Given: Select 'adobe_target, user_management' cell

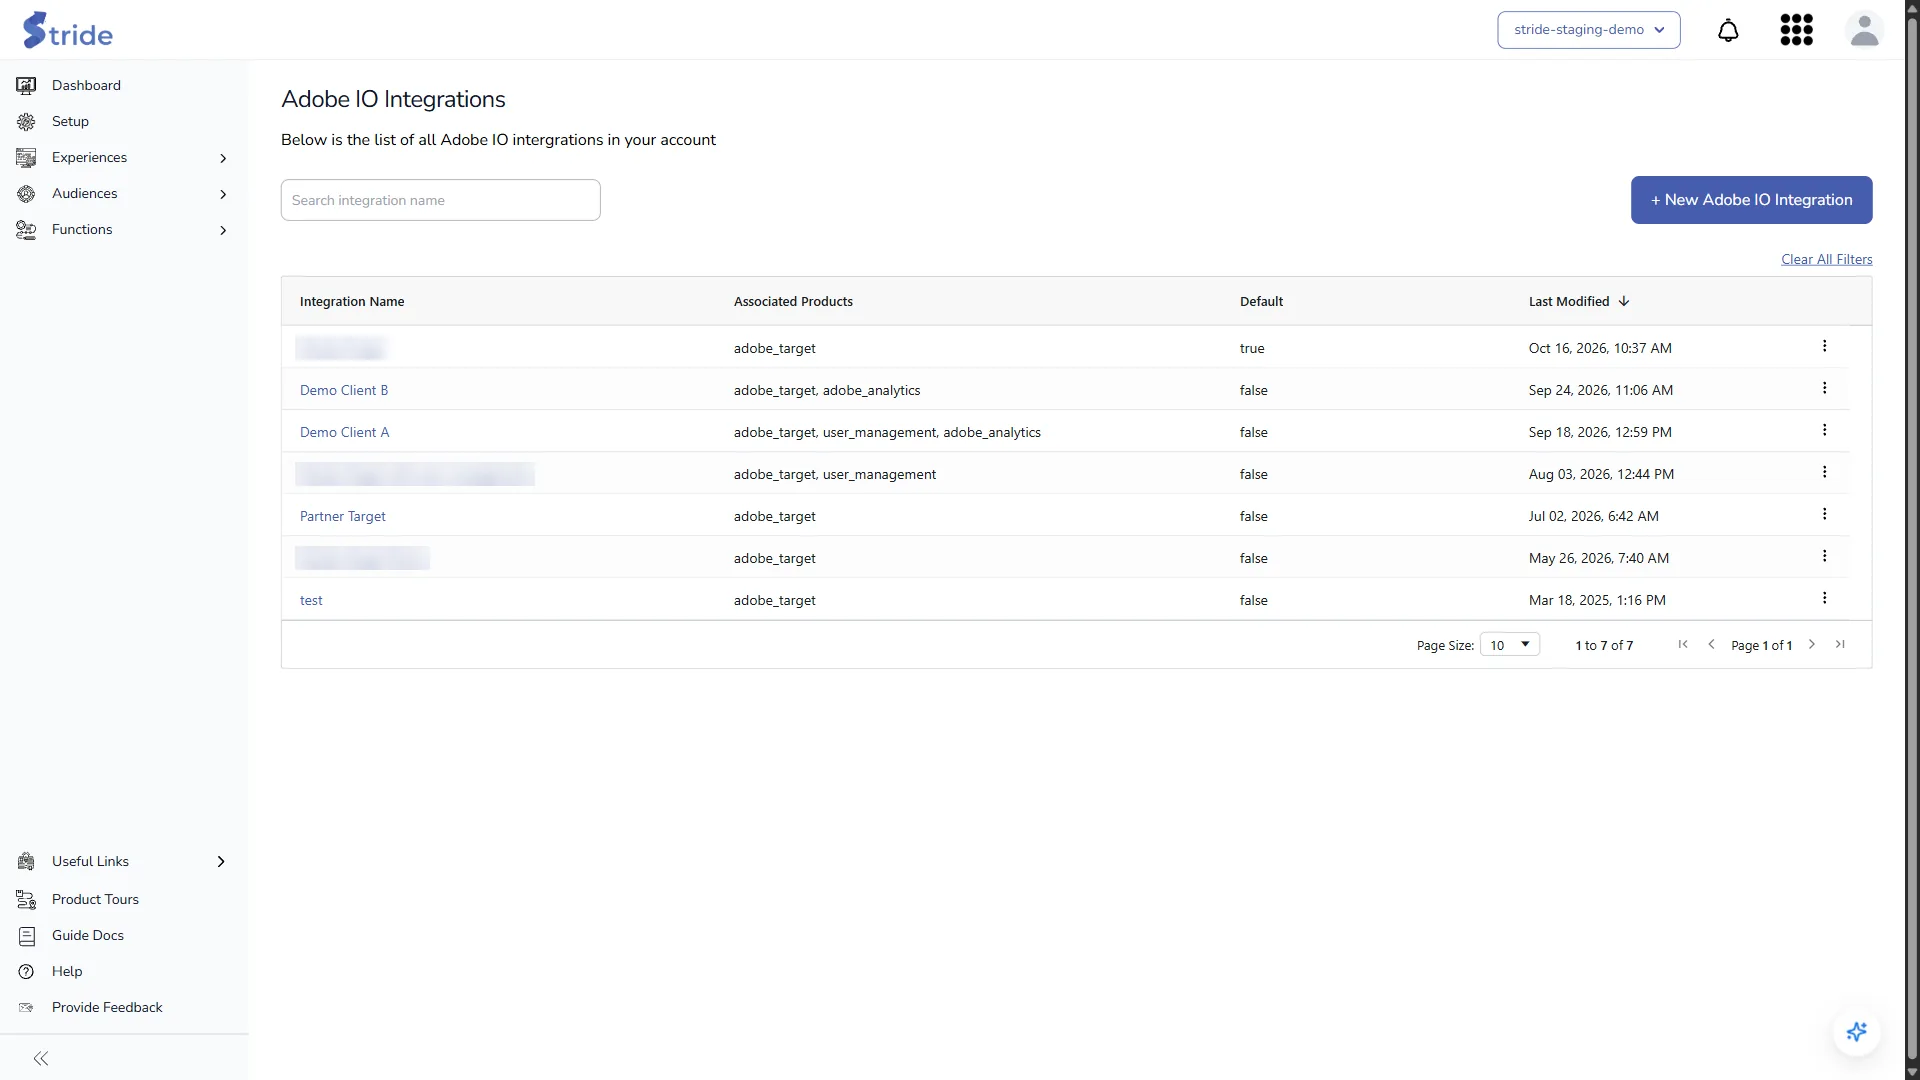Looking at the screenshot, I should click(x=835, y=474).
